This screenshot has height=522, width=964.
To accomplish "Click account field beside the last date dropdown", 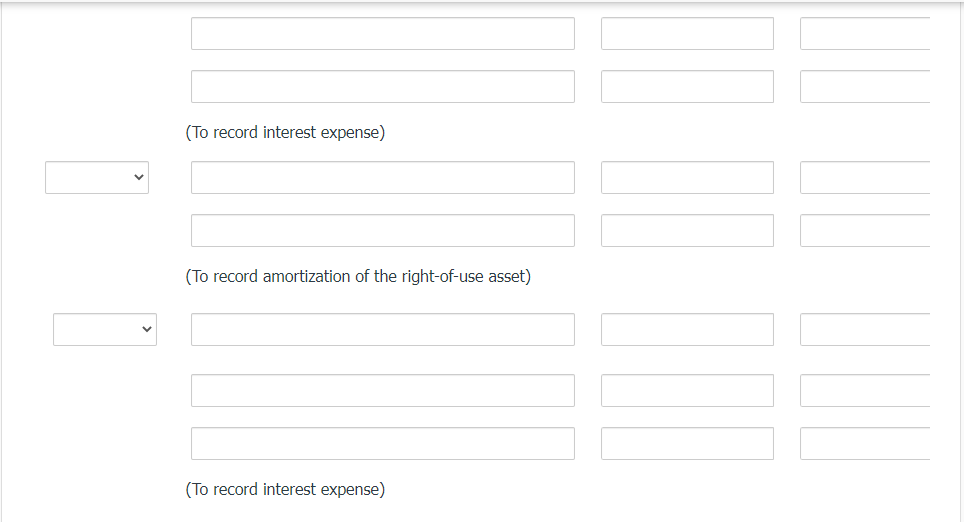I will click(382, 330).
